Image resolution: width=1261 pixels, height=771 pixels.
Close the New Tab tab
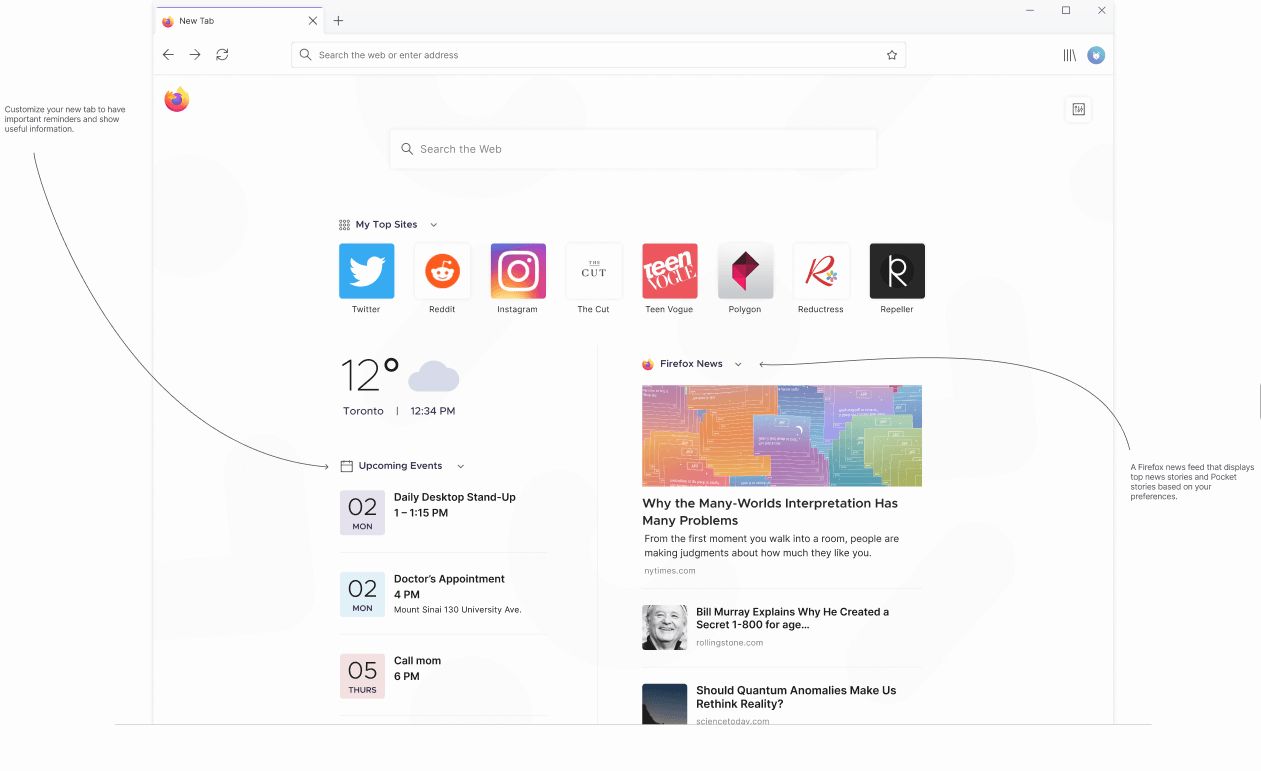point(313,21)
